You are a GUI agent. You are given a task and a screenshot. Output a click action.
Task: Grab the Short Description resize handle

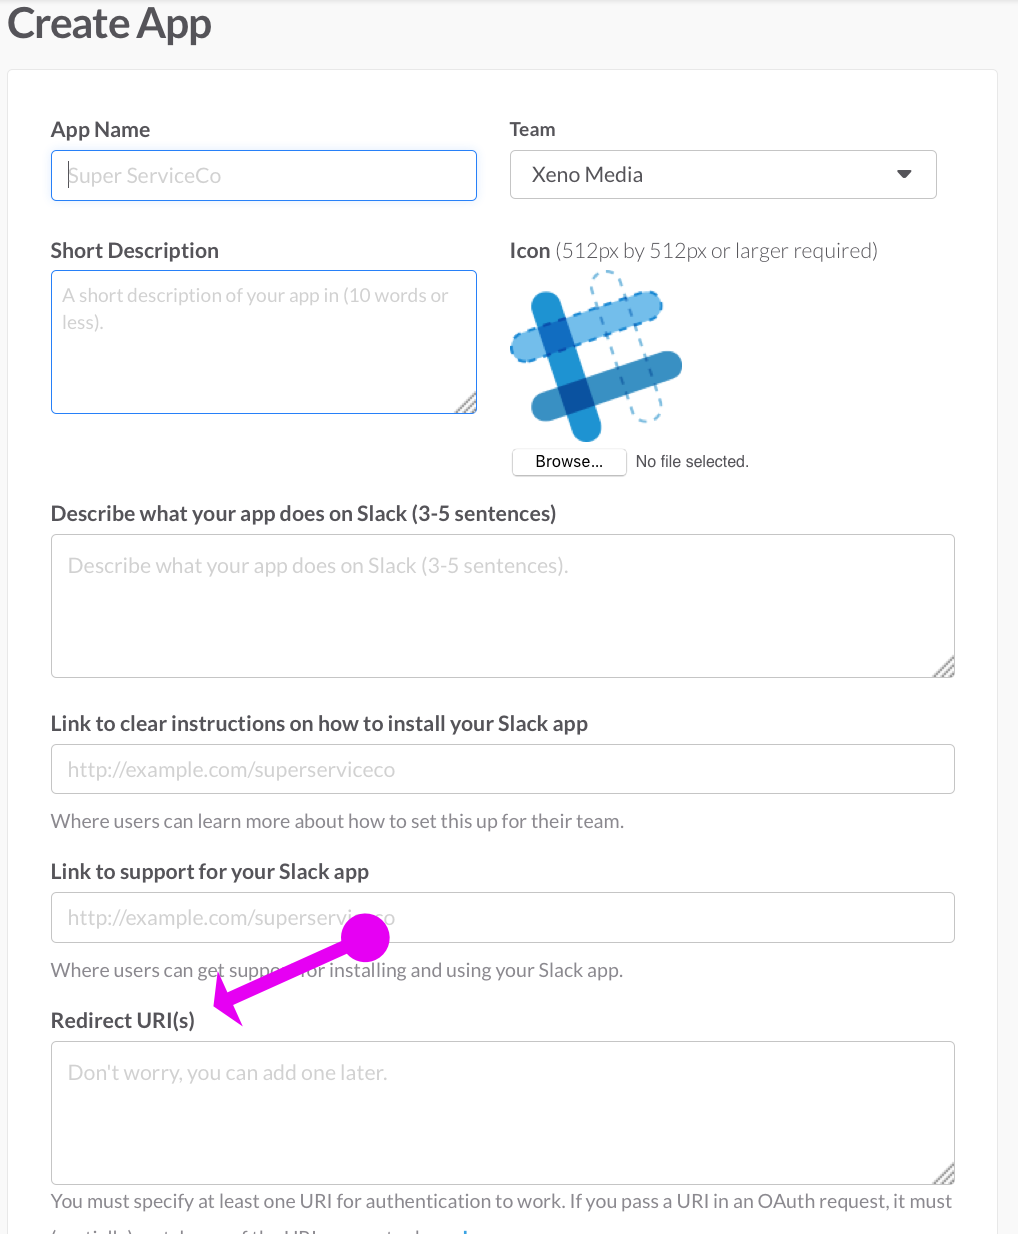[x=467, y=403]
